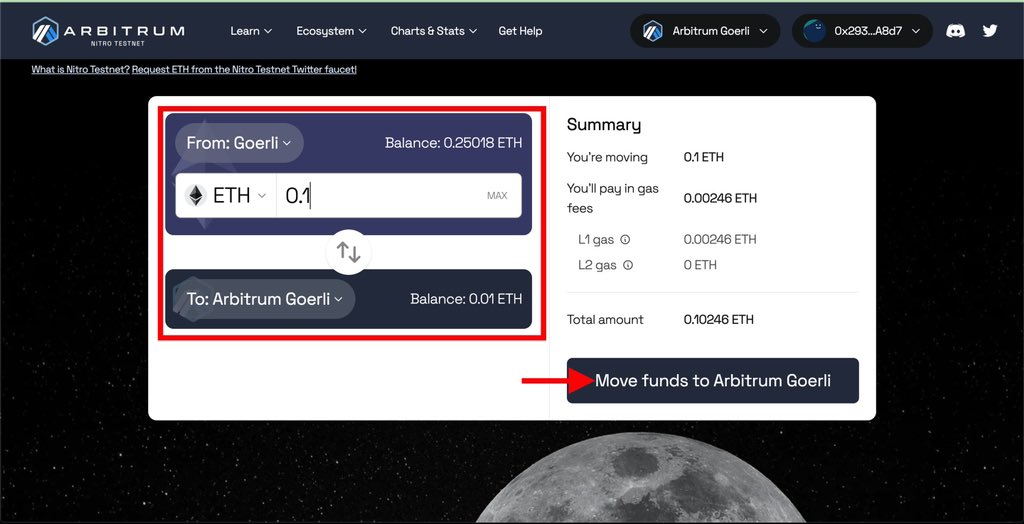Open the Arbitrum Nitro Testnet logo home
The image size is (1024, 524).
(108, 31)
